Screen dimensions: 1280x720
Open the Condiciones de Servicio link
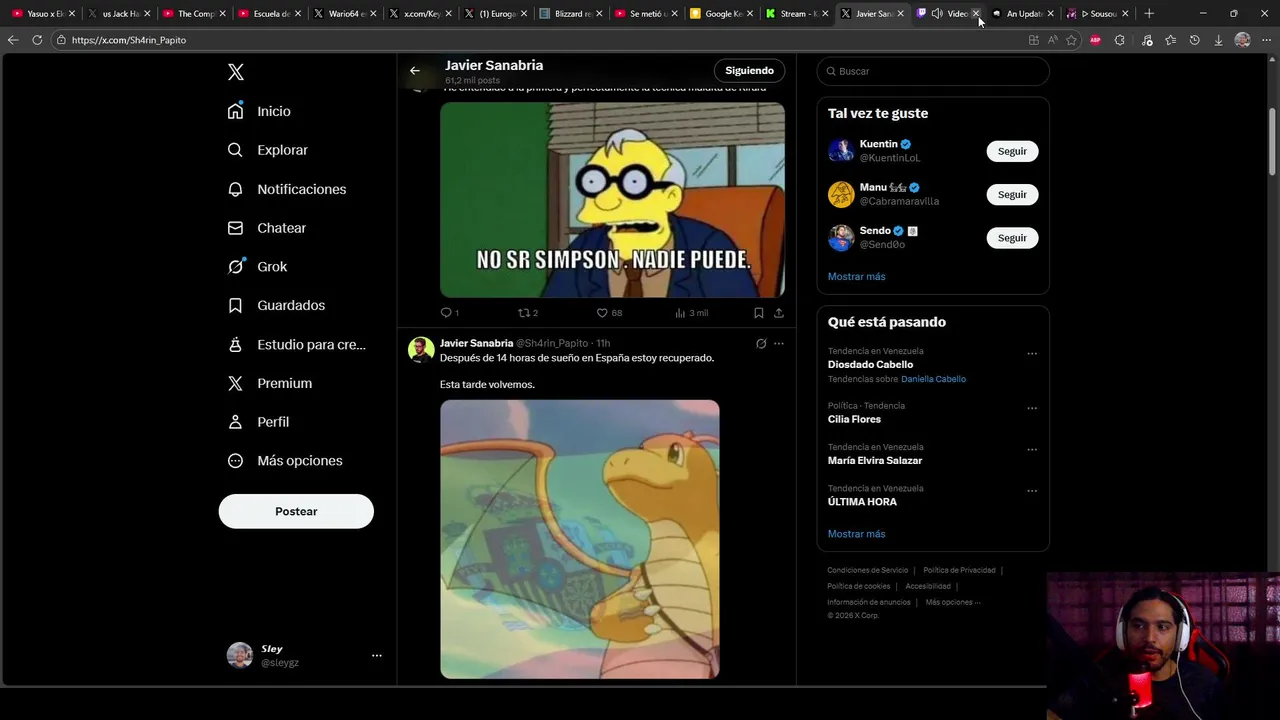click(x=868, y=570)
